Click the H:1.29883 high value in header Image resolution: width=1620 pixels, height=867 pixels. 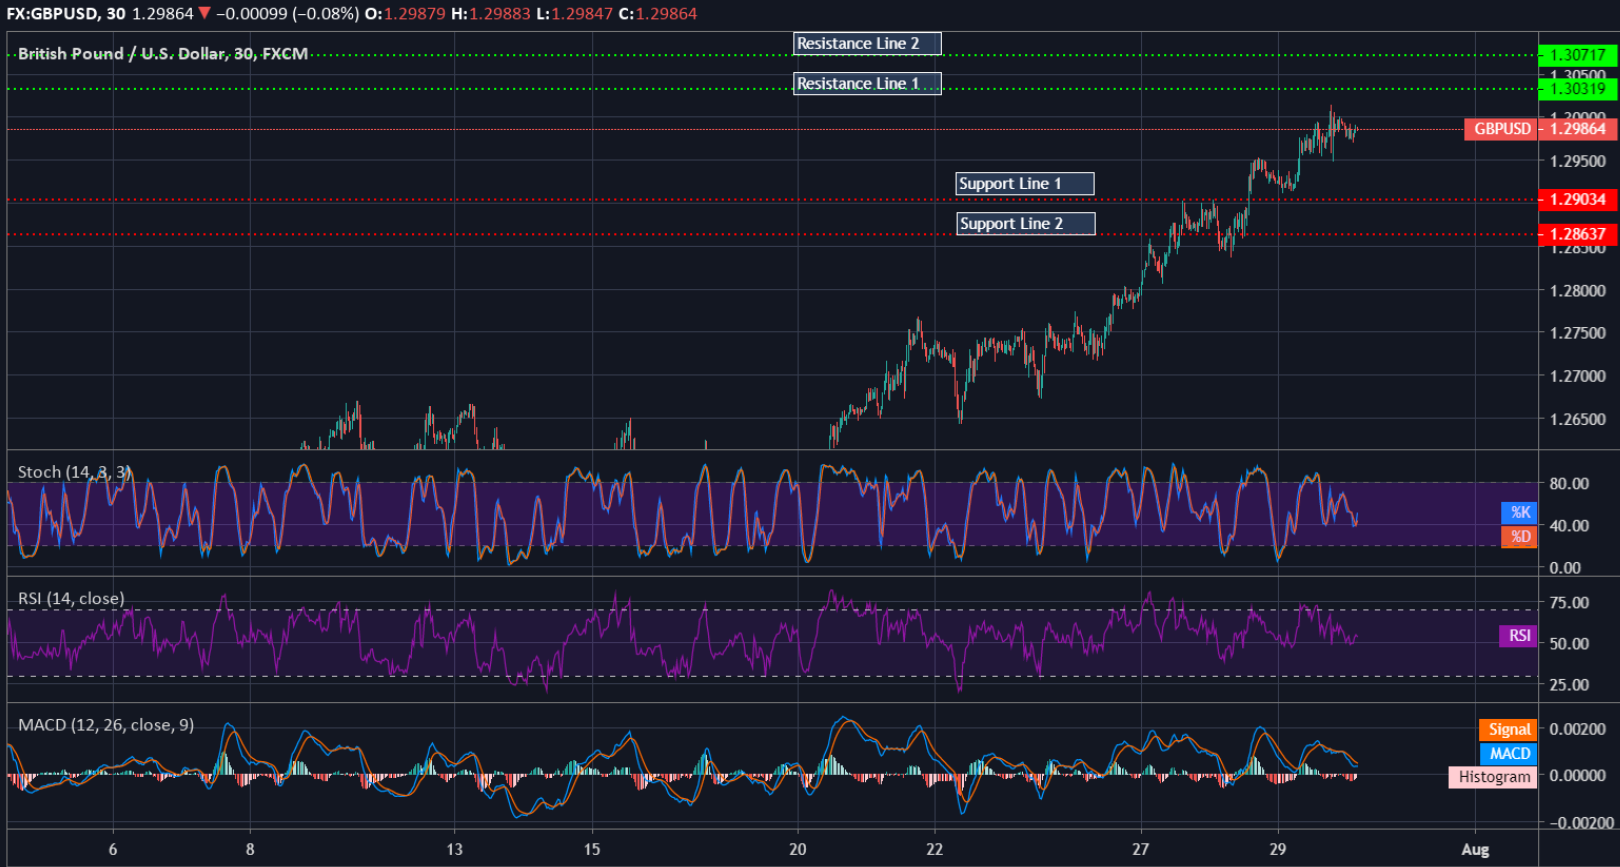(x=491, y=14)
